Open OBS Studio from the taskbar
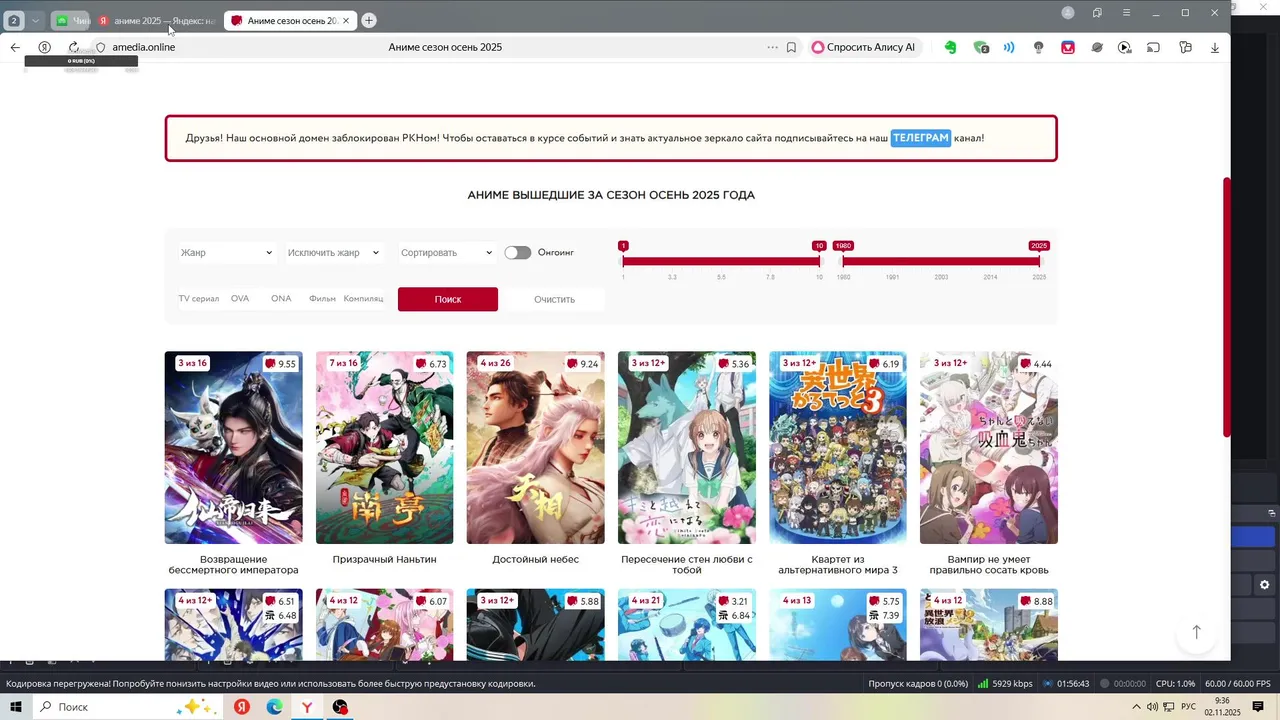 click(x=341, y=707)
